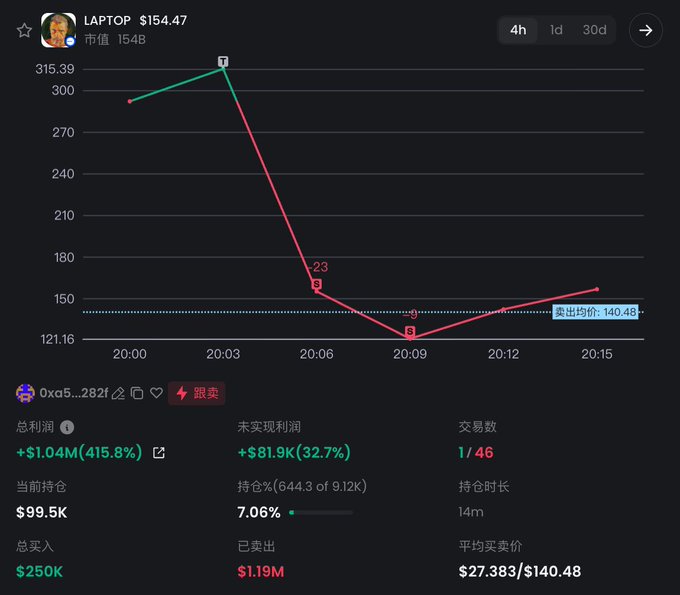
Task: Click LAPTOP $154.47 token title
Action: (x=135, y=20)
